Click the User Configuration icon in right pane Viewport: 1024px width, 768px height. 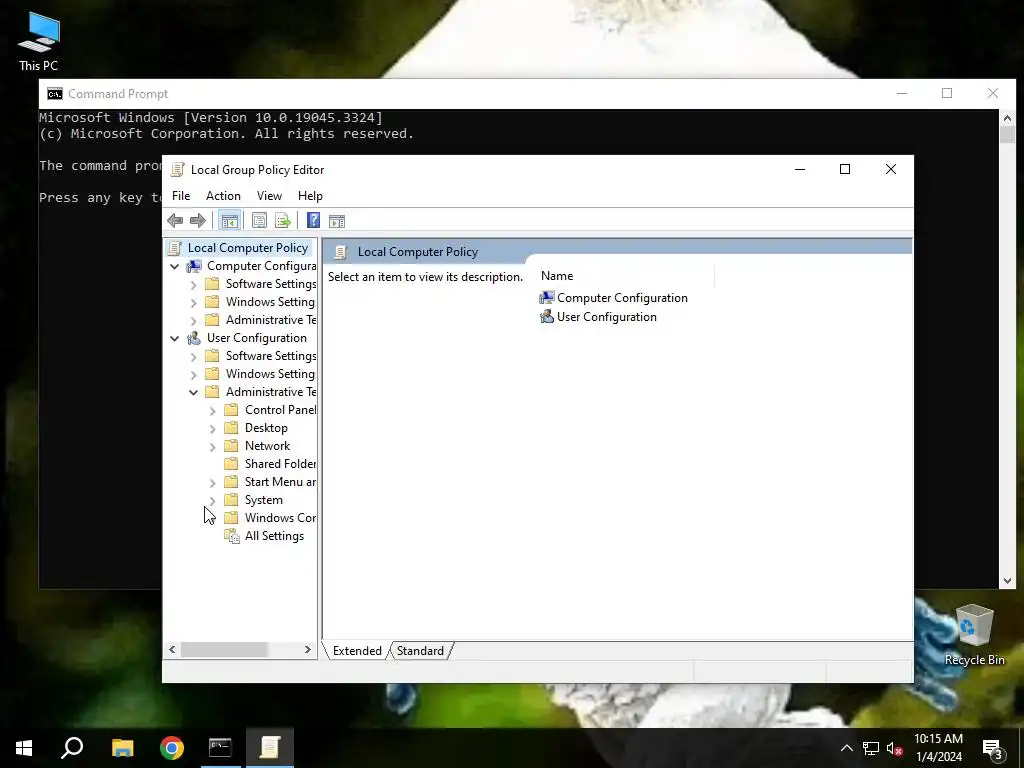coord(547,317)
